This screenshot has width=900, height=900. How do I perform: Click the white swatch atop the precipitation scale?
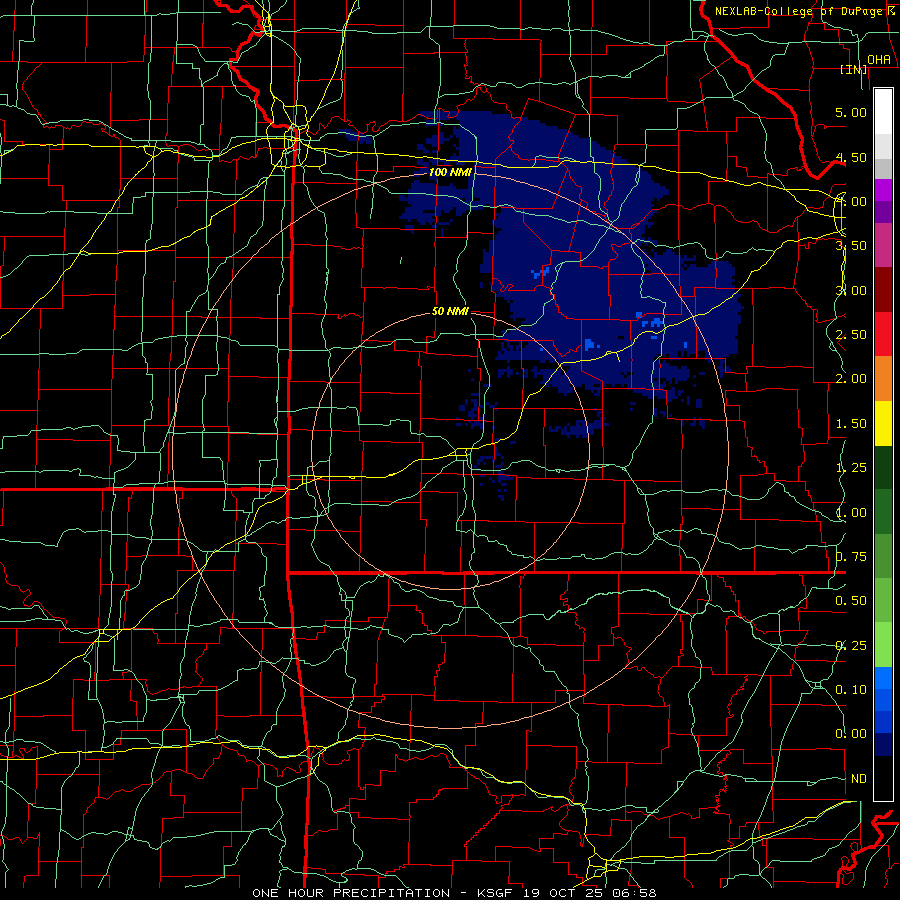click(883, 111)
